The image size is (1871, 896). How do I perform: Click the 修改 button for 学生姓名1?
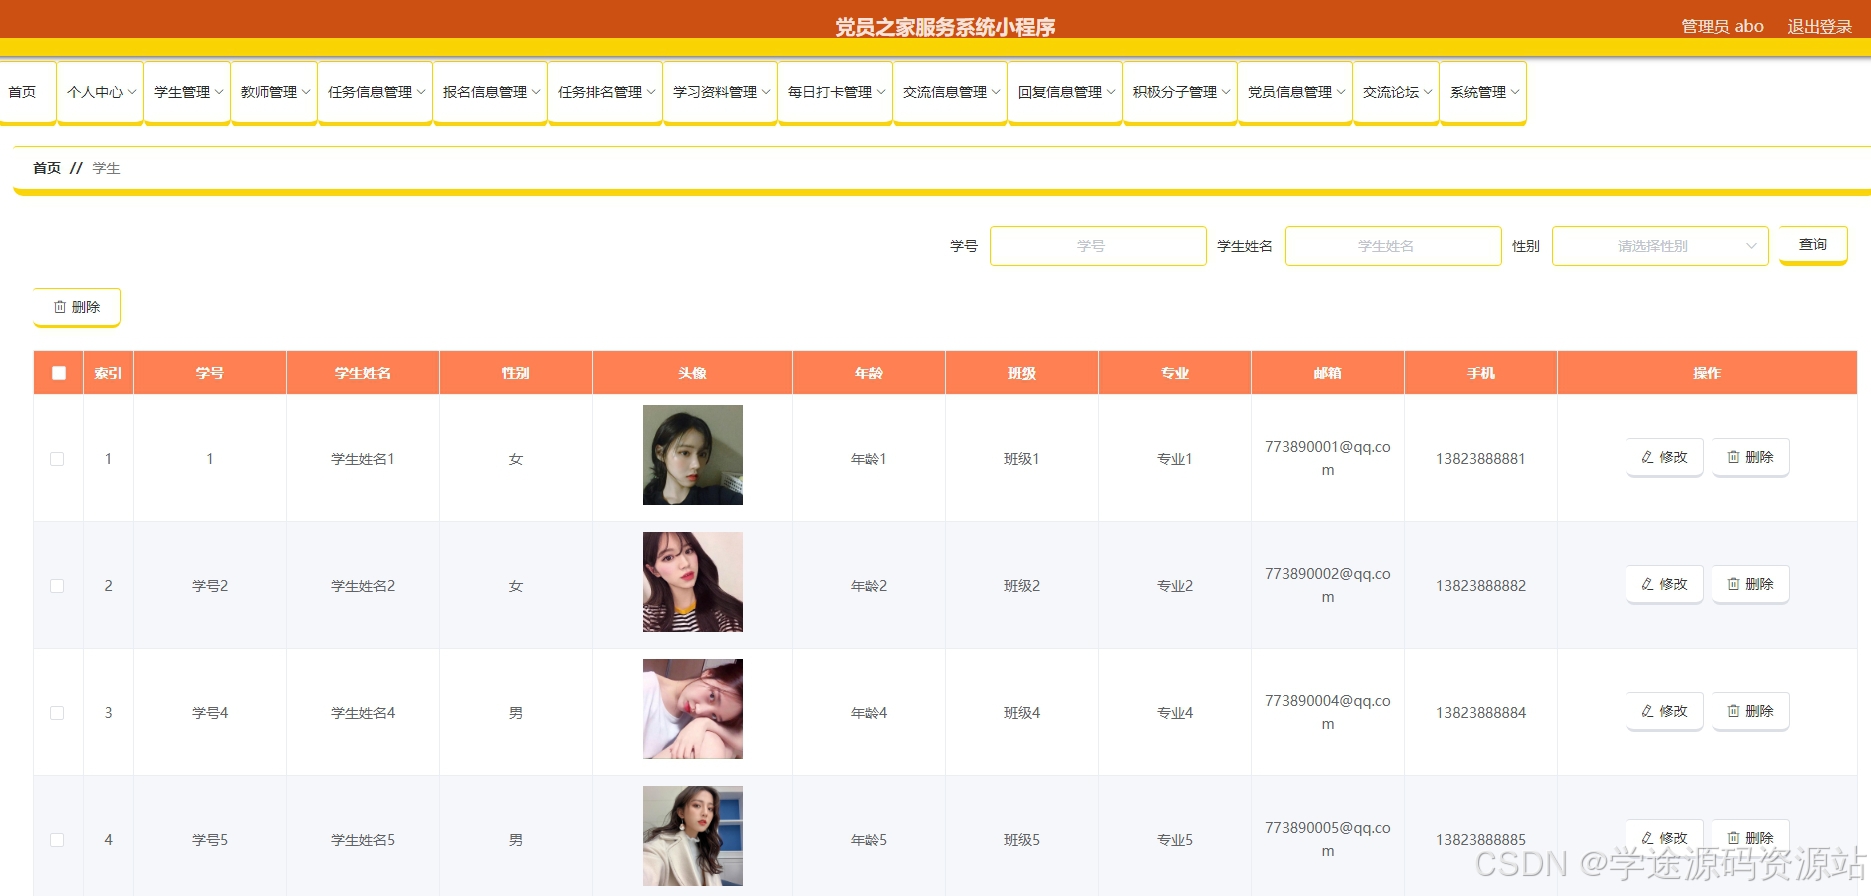(x=1664, y=457)
